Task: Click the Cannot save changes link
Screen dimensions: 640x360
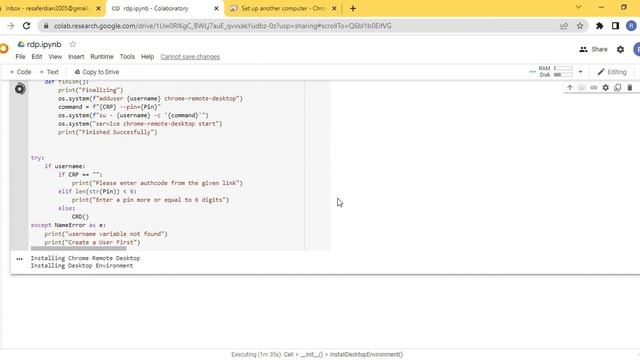Action: click(190, 57)
